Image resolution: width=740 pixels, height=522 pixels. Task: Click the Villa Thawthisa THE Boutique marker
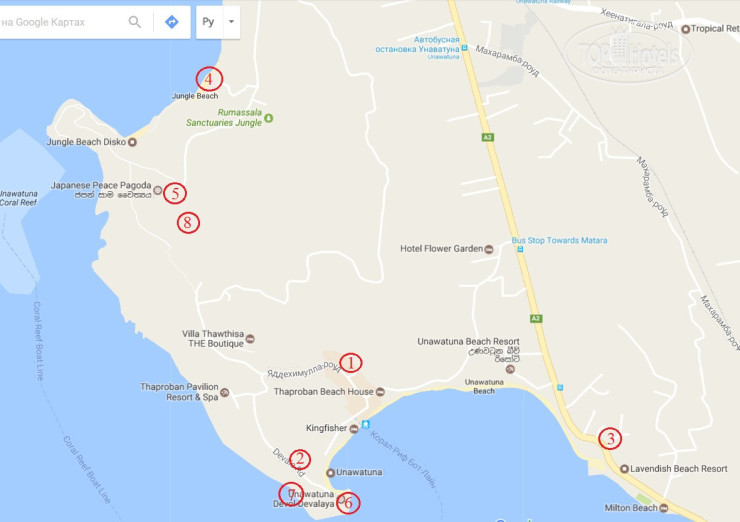pos(250,338)
